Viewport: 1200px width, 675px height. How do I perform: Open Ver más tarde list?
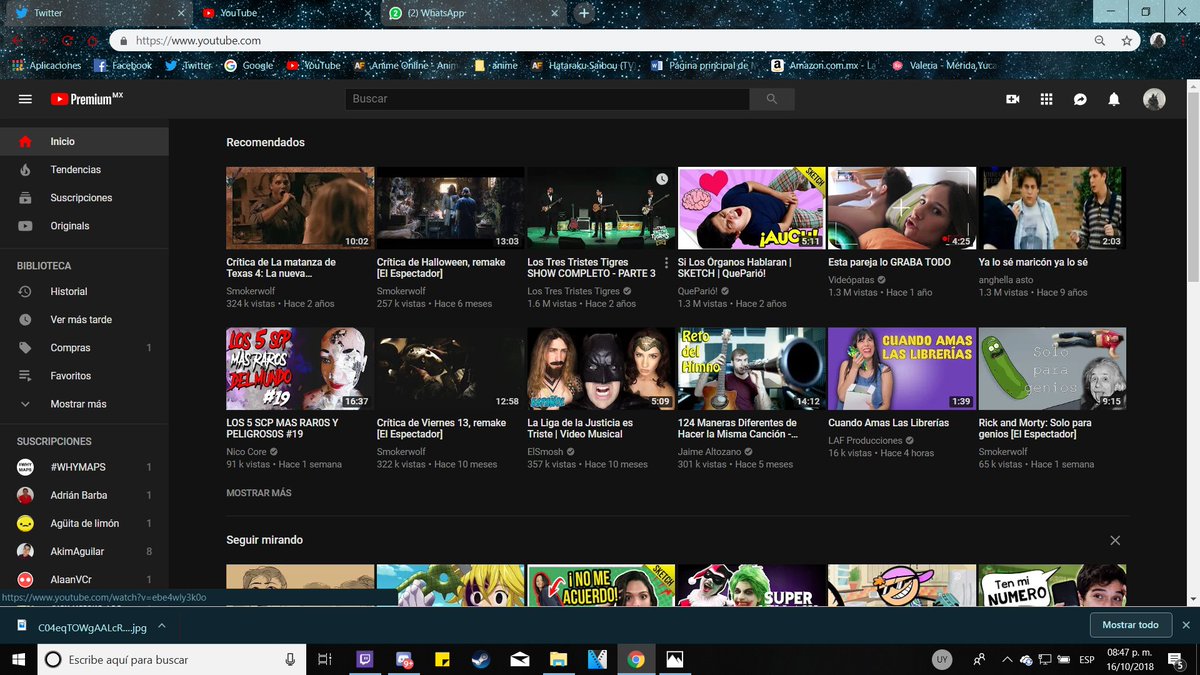[x=84, y=319]
